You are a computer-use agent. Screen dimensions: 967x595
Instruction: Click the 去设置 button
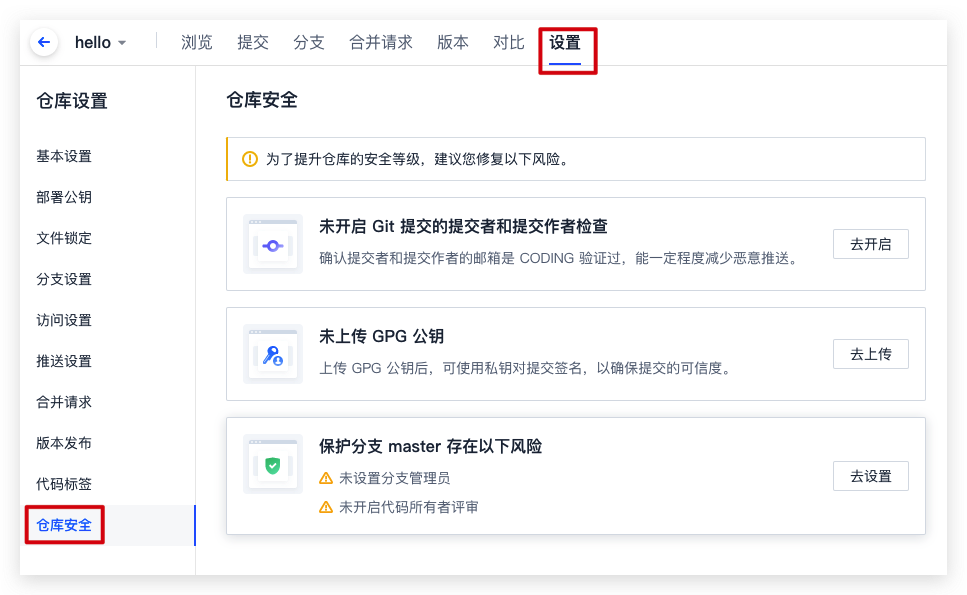[870, 476]
